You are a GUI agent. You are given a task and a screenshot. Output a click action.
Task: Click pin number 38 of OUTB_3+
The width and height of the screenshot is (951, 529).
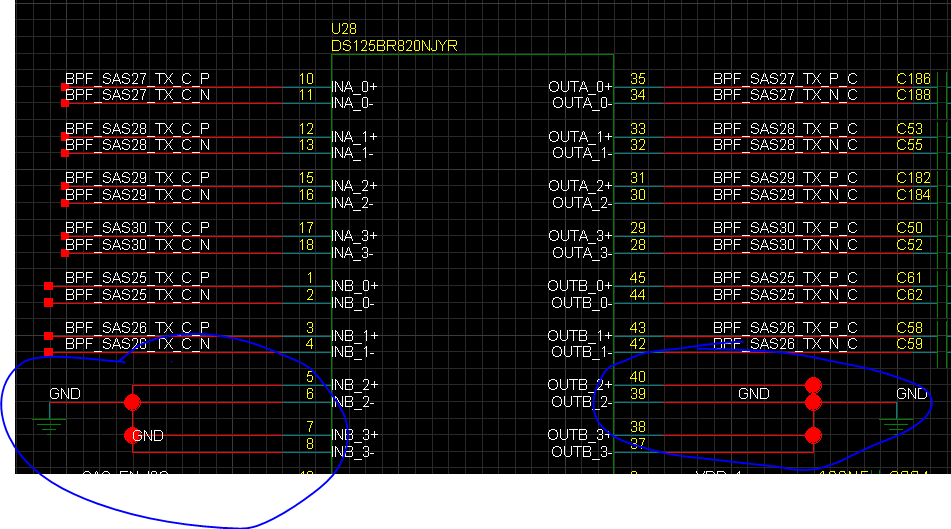click(x=638, y=427)
